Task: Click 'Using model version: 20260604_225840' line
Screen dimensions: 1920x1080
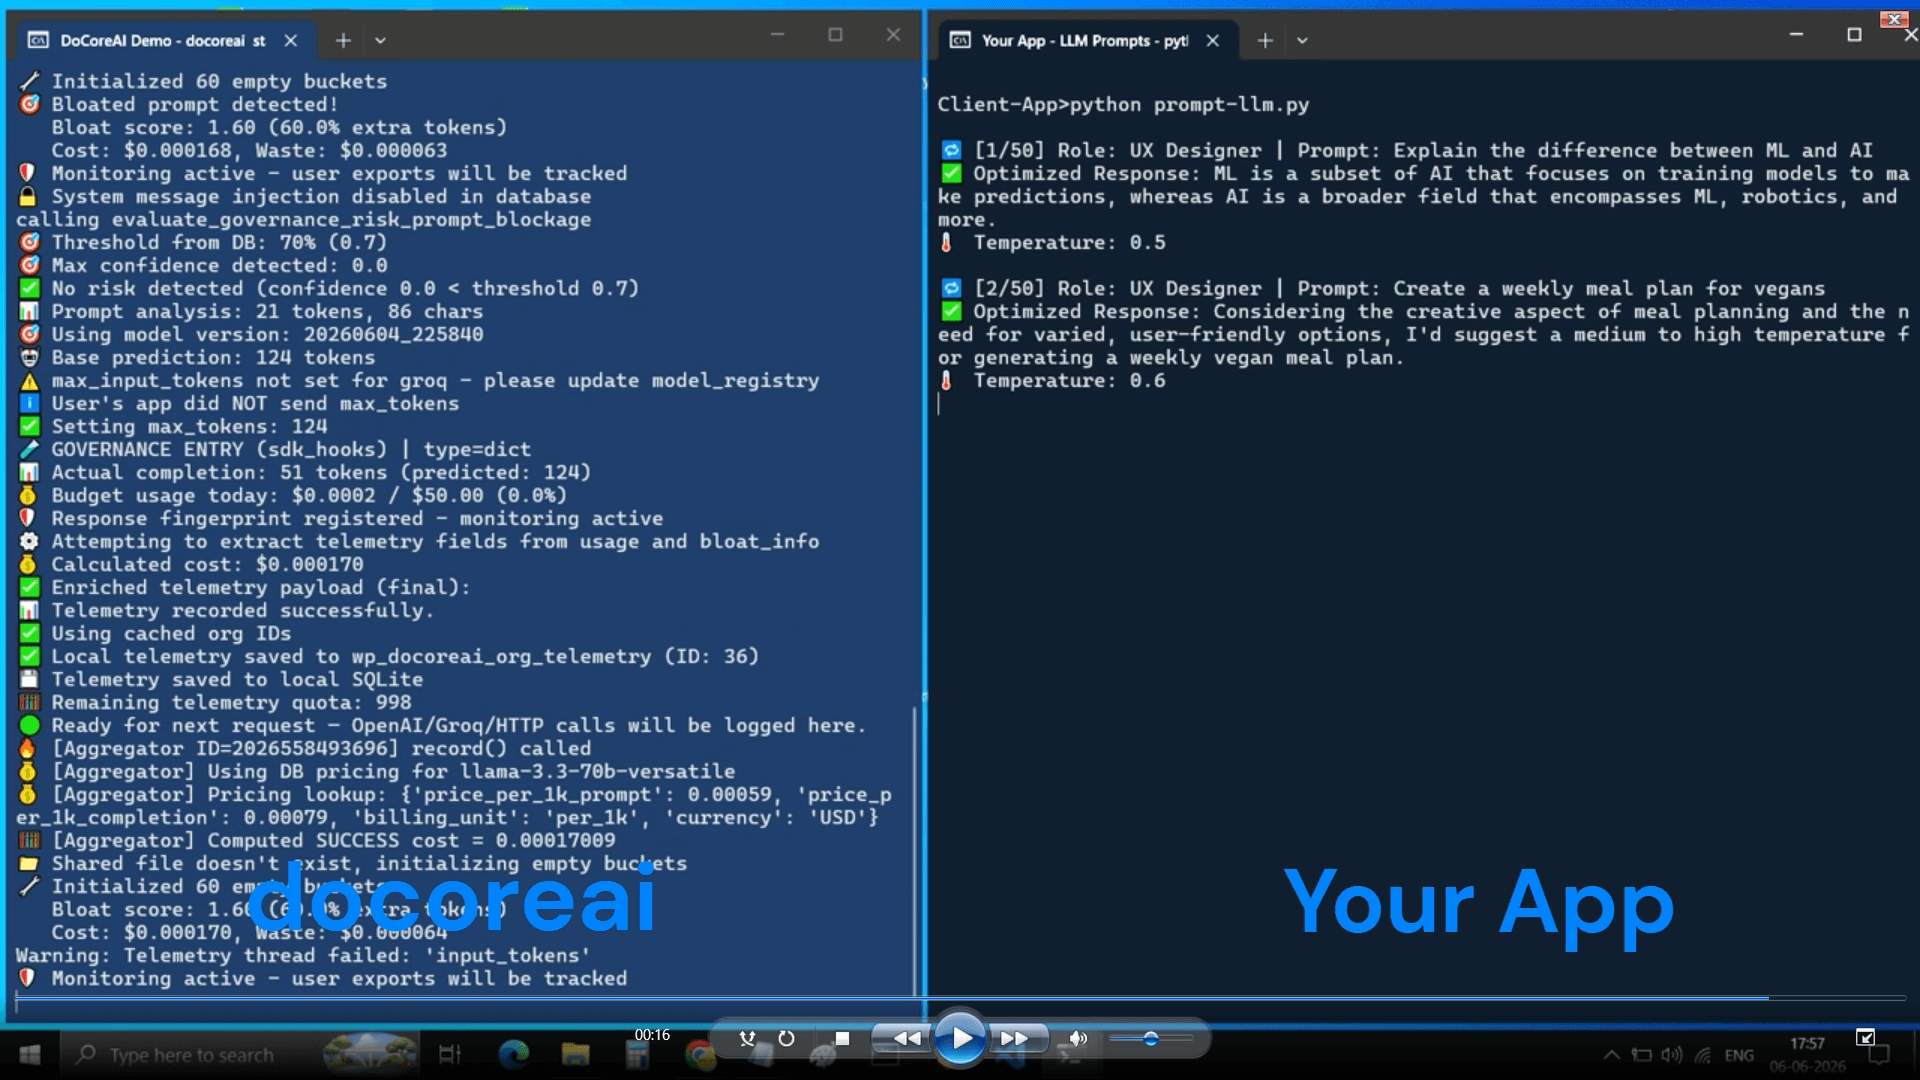Action: tap(250, 335)
